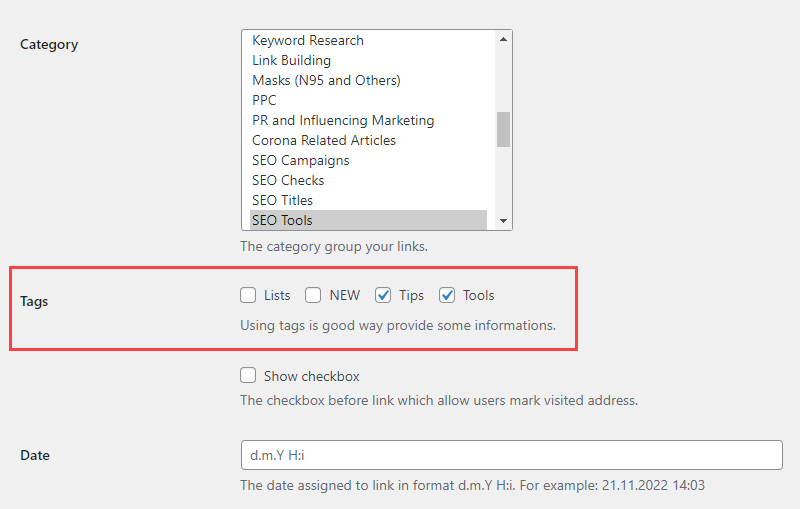Click the category list scrollbar thumb
Image resolution: width=800 pixels, height=509 pixels.
(x=503, y=129)
